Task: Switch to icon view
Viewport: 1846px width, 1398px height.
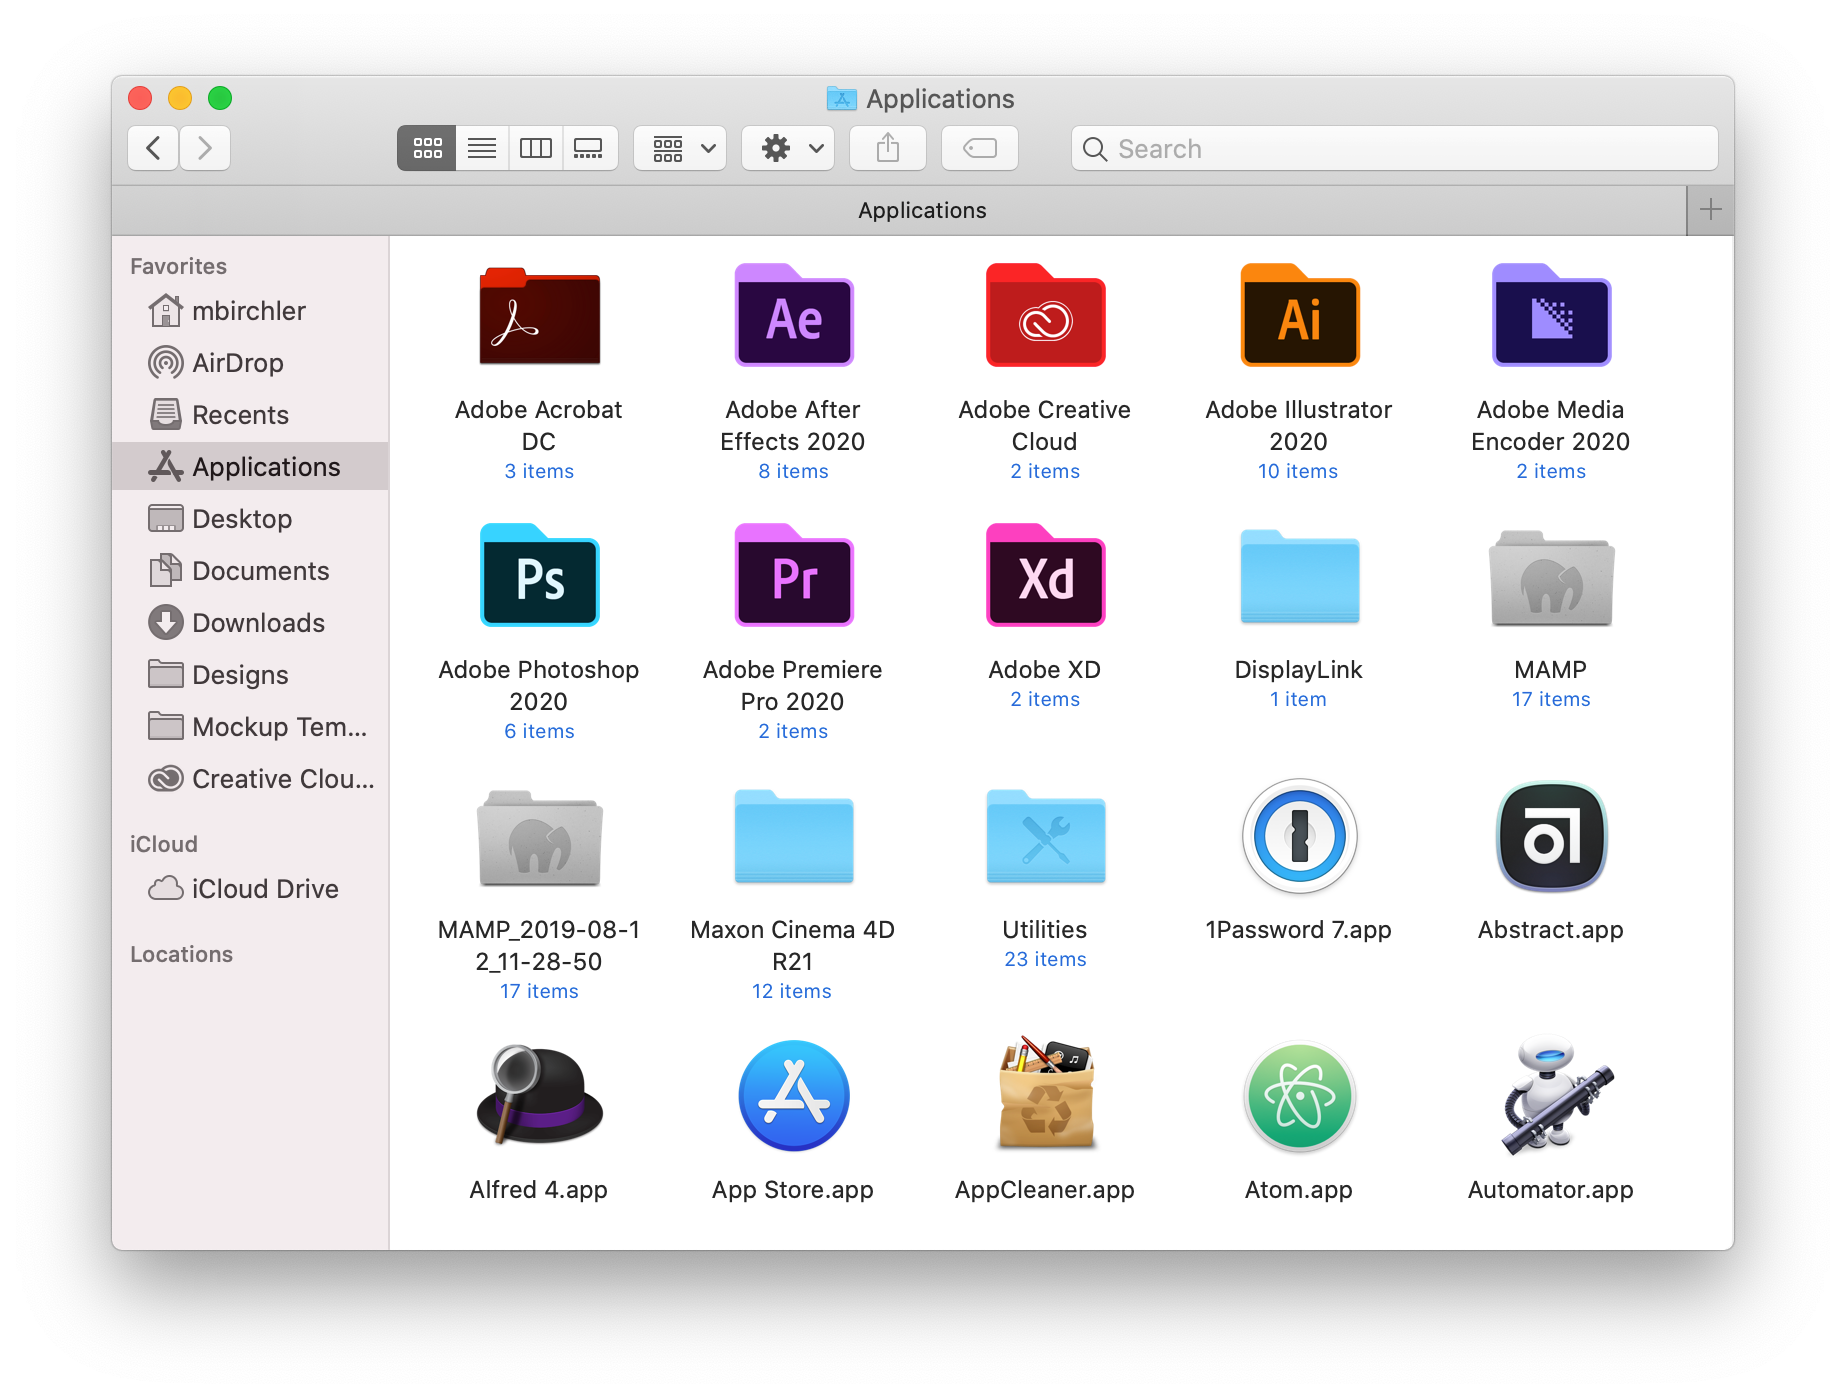Action: [427, 149]
